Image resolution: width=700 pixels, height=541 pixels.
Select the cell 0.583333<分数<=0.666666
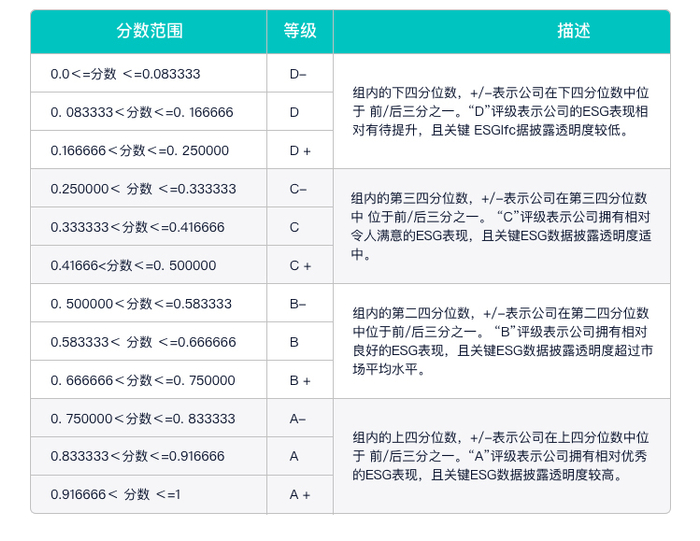[149, 342]
